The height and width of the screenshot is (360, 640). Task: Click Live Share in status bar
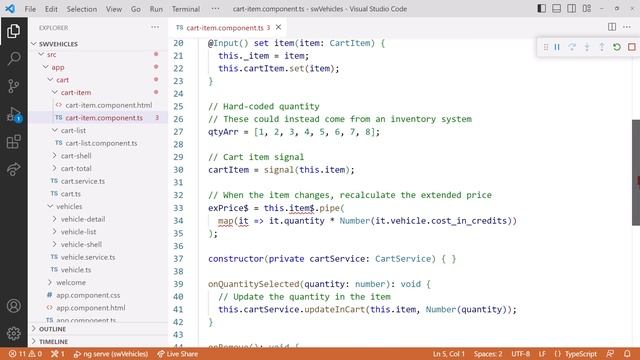click(178, 354)
